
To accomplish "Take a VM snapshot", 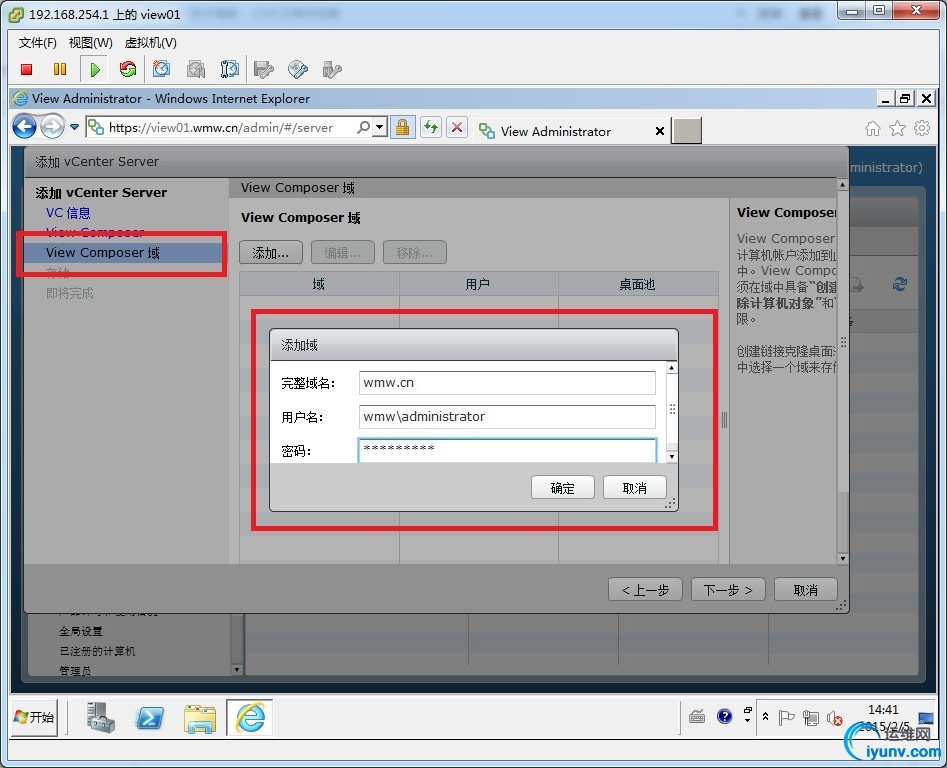I will pyautogui.click(x=161, y=69).
